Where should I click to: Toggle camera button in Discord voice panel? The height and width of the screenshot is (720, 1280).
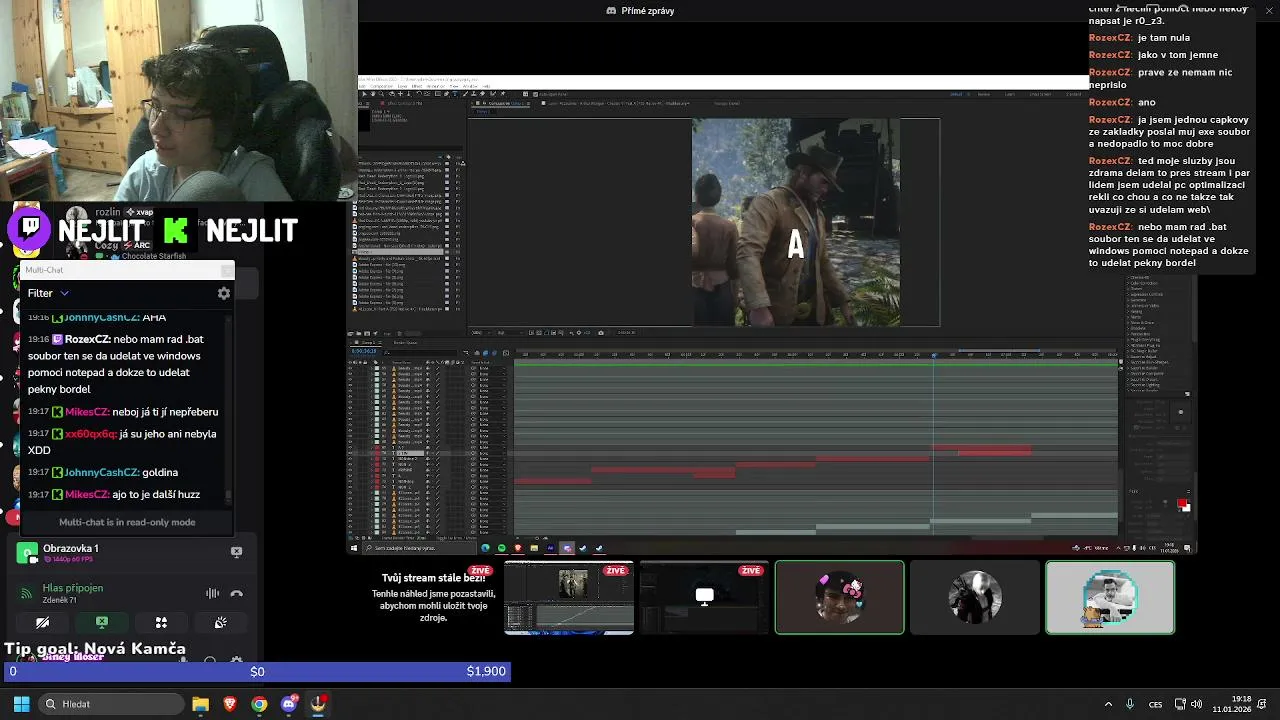43,622
